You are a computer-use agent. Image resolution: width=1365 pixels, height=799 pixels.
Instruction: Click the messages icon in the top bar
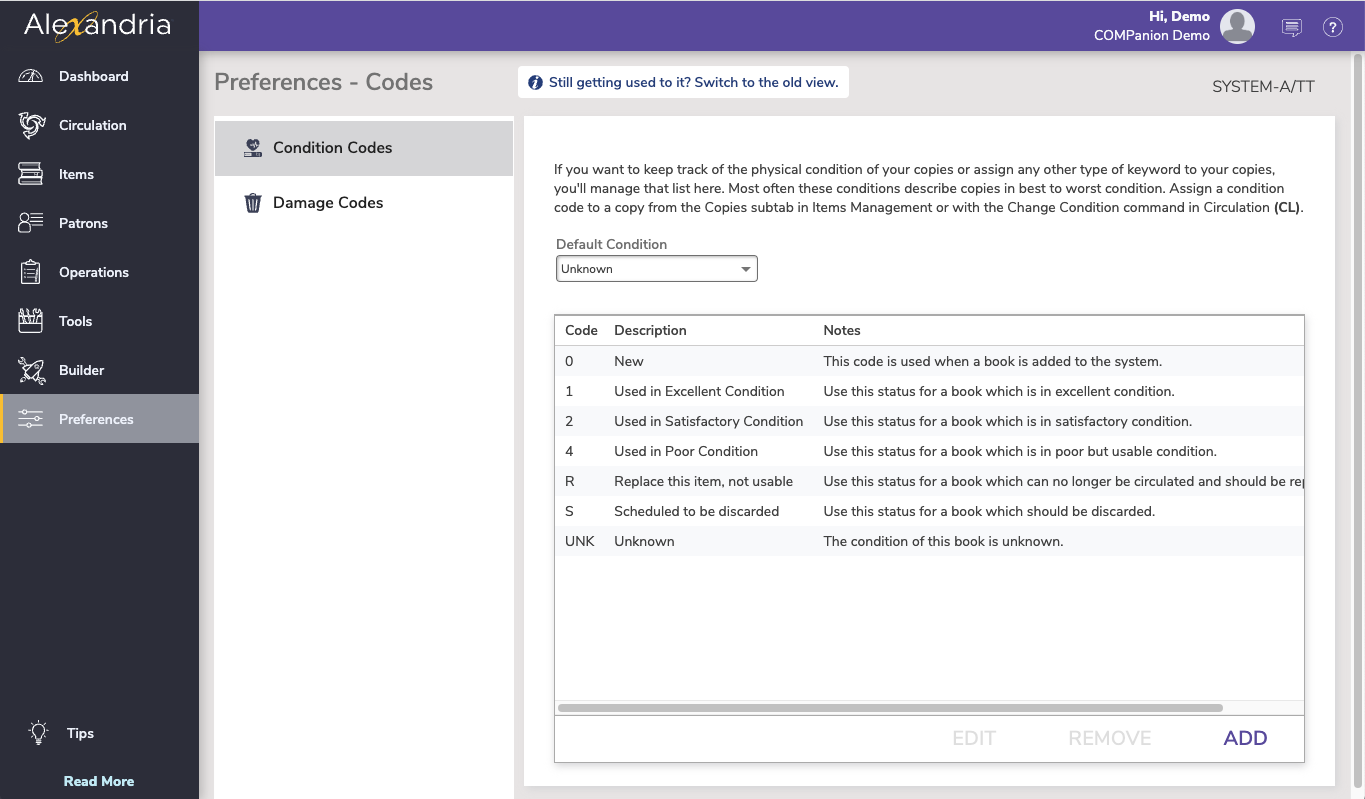pos(1291,27)
